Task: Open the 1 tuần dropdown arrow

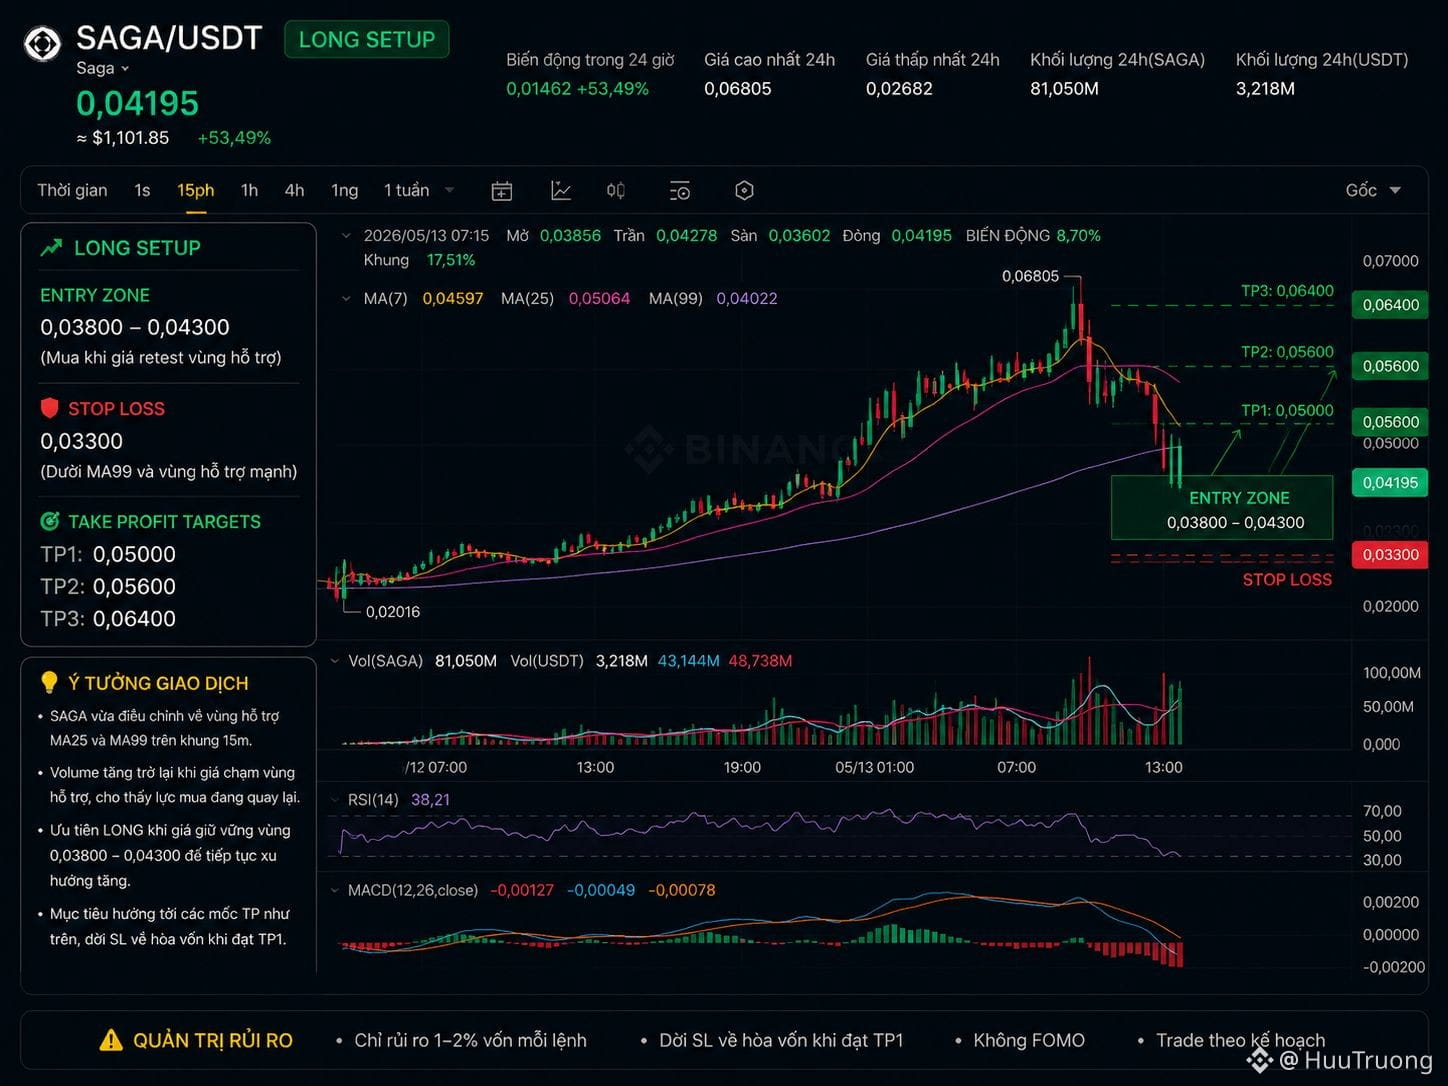Action: pos(449,190)
